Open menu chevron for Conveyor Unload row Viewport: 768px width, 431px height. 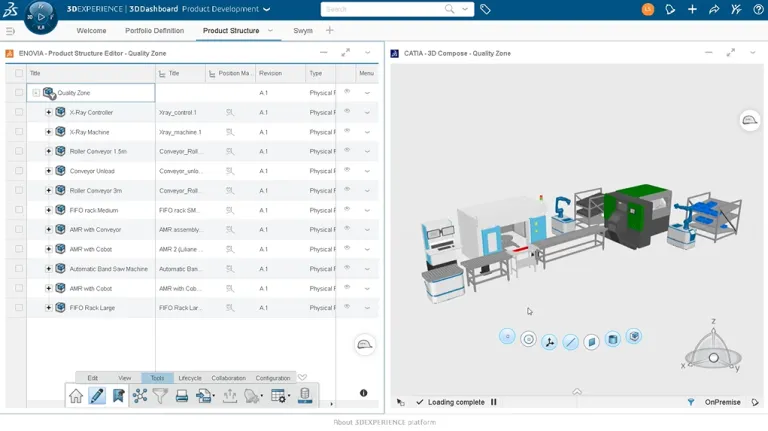pos(367,171)
